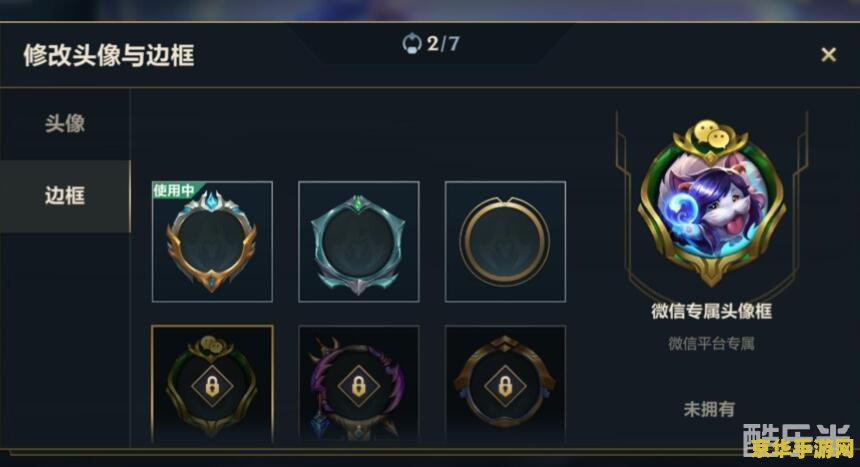
Task: Choose the teal crystal avatar frame
Action: 359,241
